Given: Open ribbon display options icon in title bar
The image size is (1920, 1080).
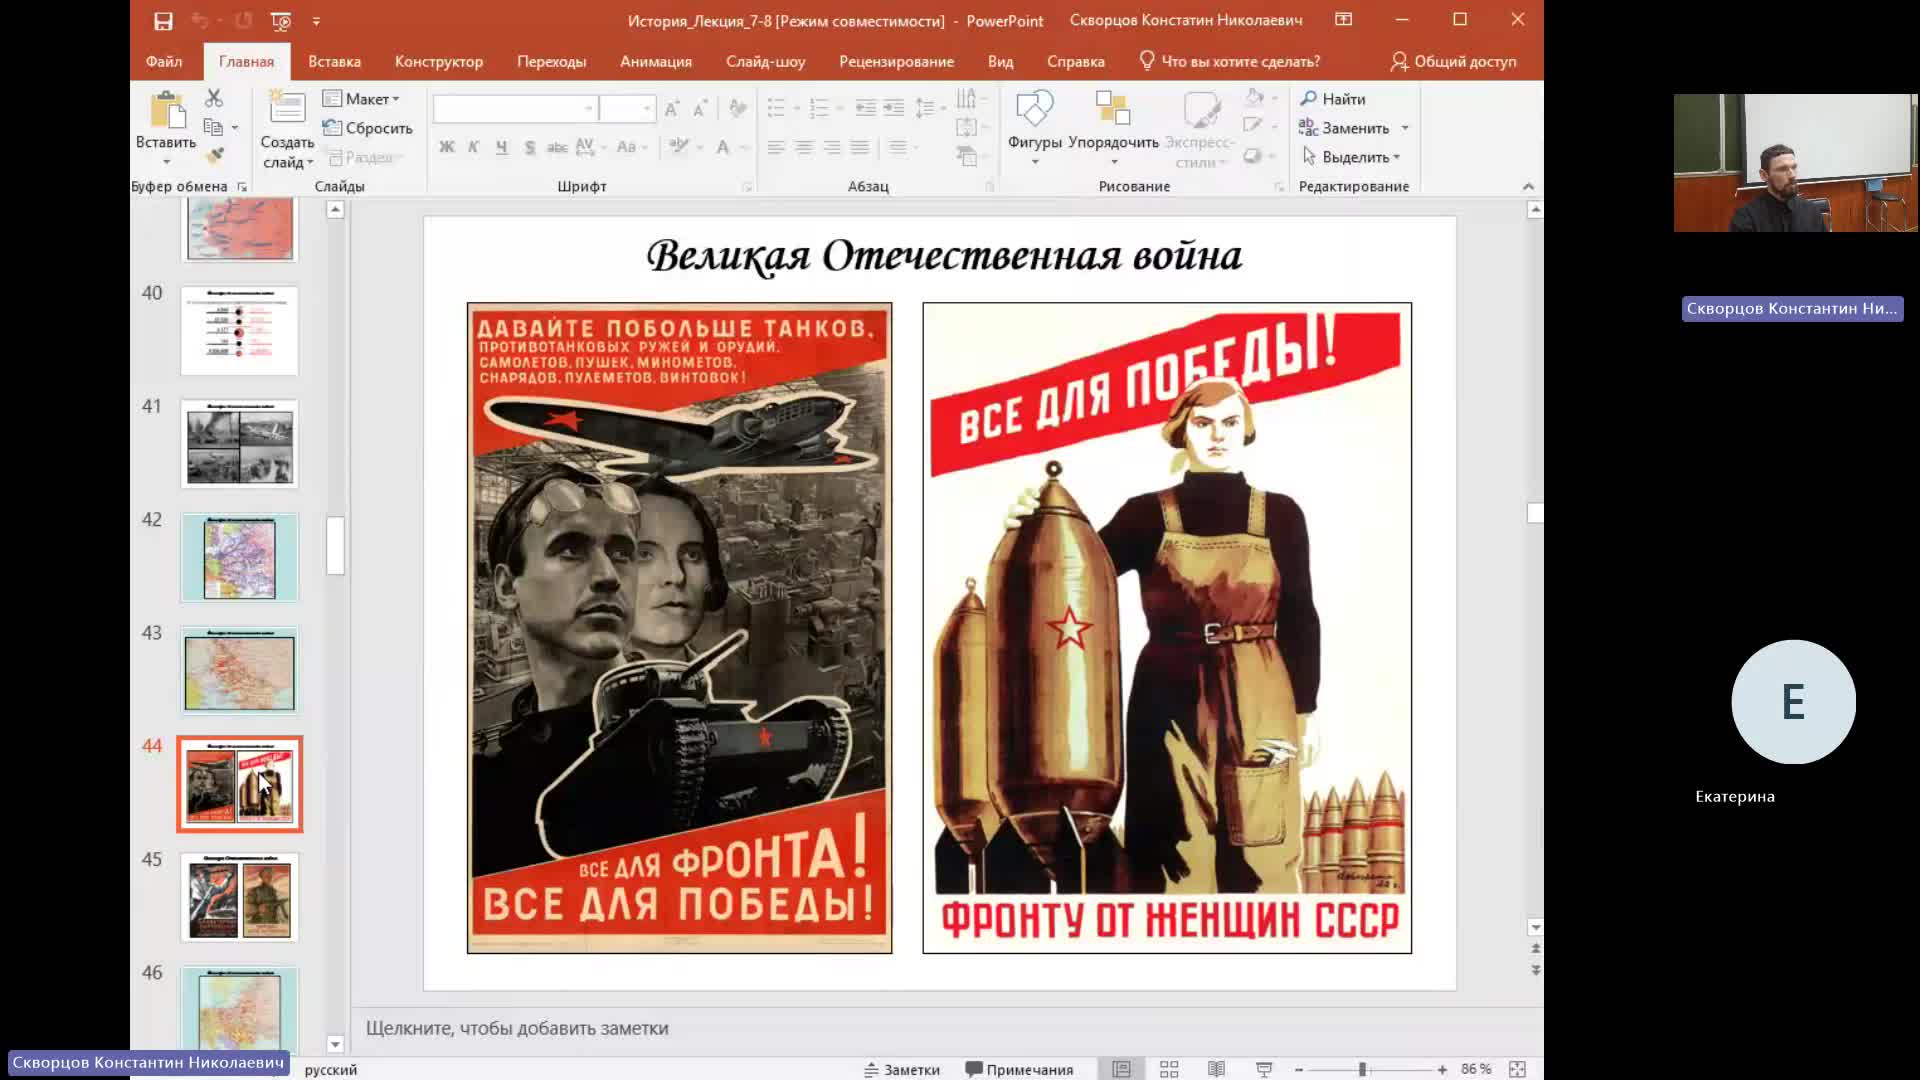Looking at the screenshot, I should [x=1344, y=20].
